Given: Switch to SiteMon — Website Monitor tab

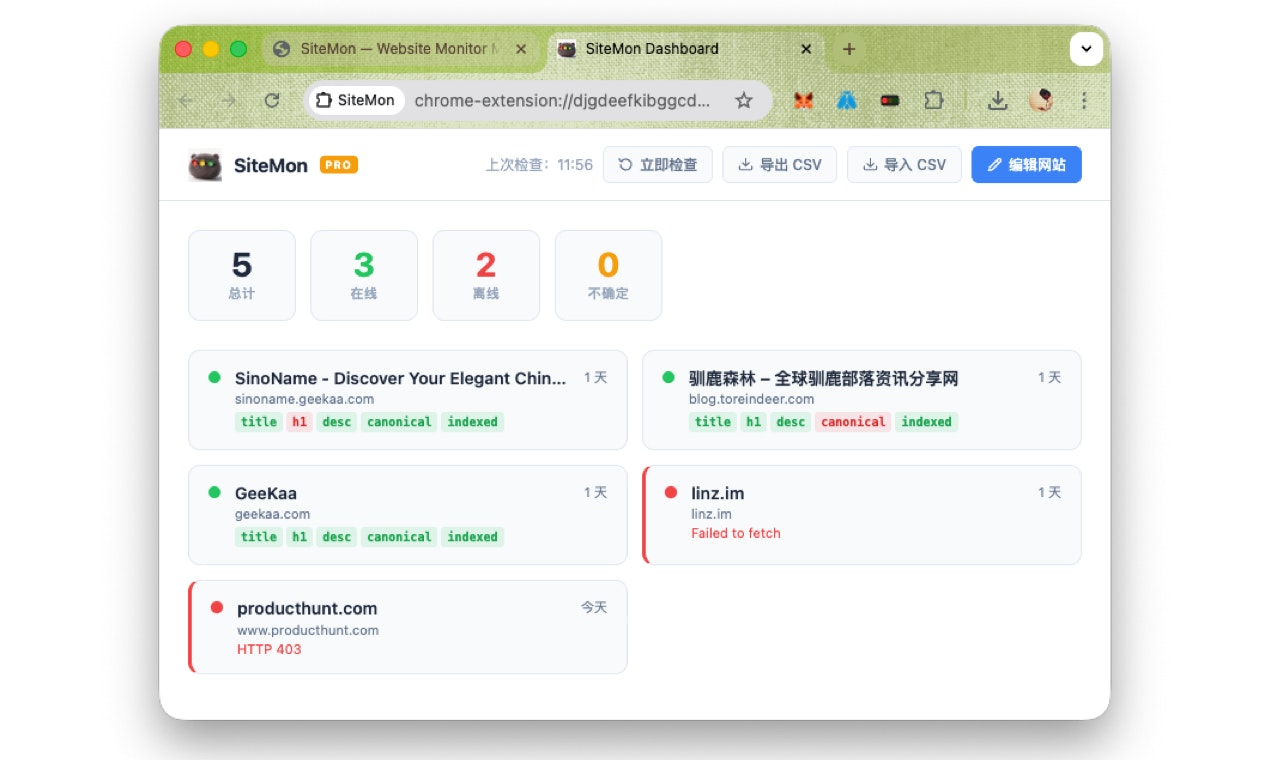Looking at the screenshot, I should pyautogui.click(x=400, y=49).
